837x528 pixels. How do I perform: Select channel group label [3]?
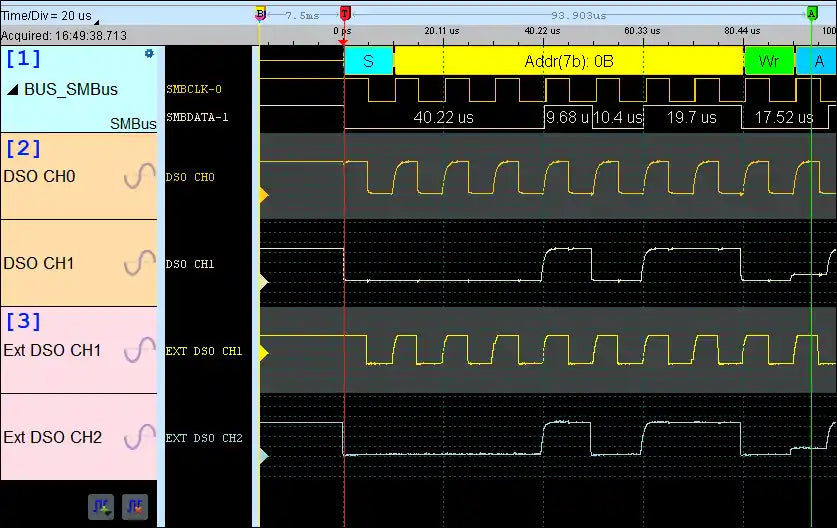click(x=23, y=321)
